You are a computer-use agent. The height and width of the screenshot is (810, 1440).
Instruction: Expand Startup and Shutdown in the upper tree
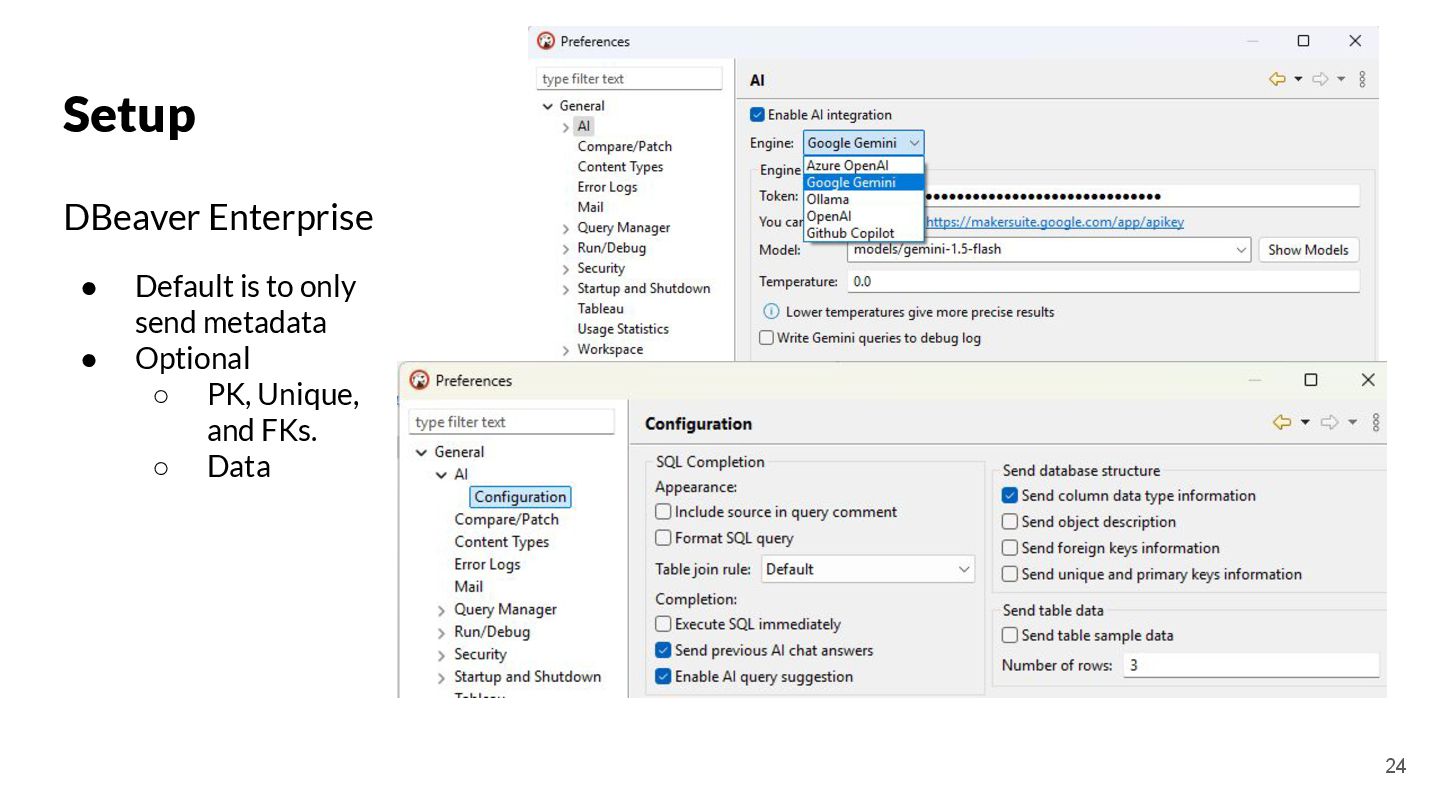point(566,289)
